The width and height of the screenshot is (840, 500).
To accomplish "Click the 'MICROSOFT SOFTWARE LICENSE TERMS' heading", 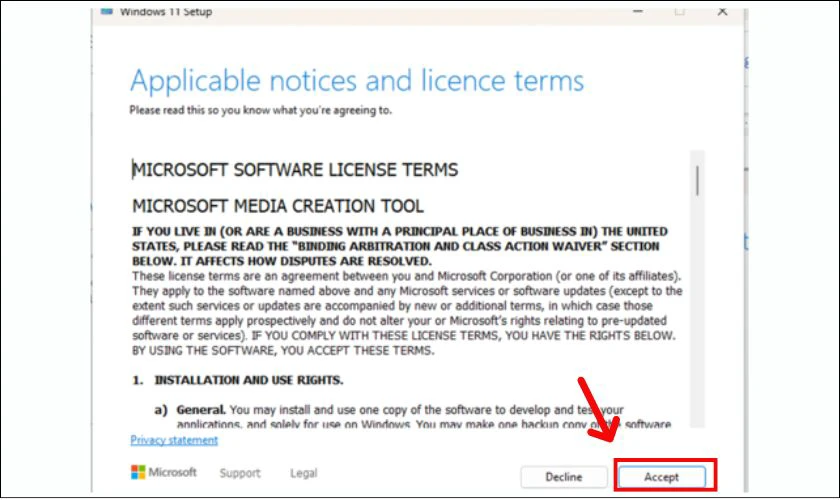I will [295, 170].
